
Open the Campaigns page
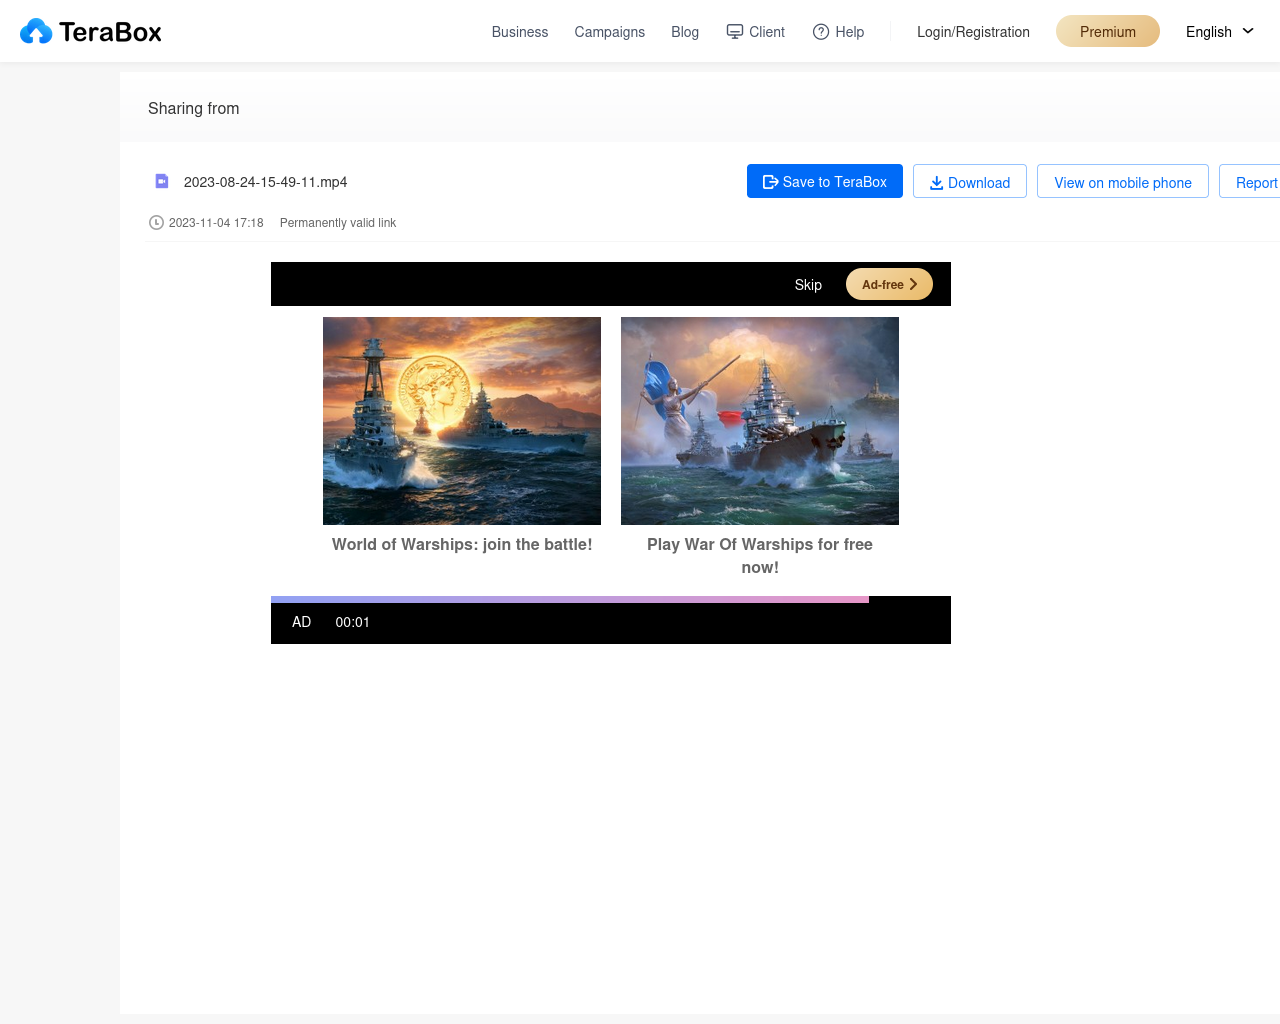[x=610, y=32]
